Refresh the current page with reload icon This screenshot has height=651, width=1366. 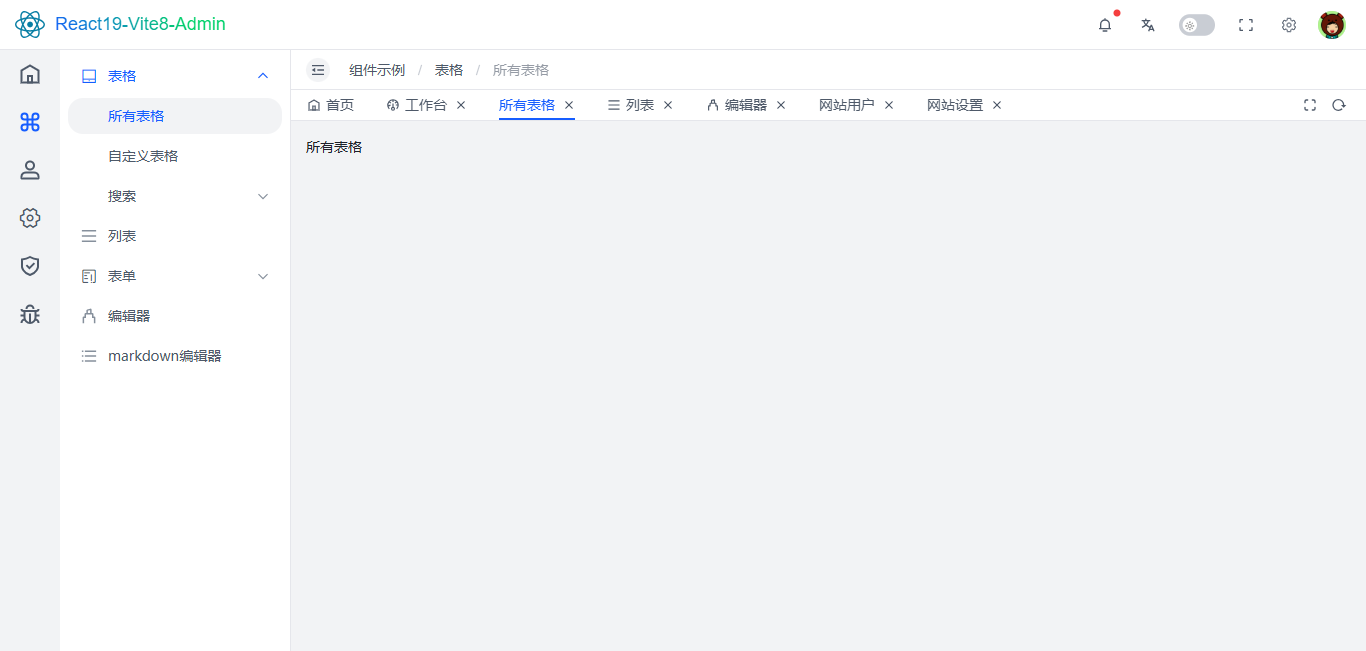pos(1339,105)
